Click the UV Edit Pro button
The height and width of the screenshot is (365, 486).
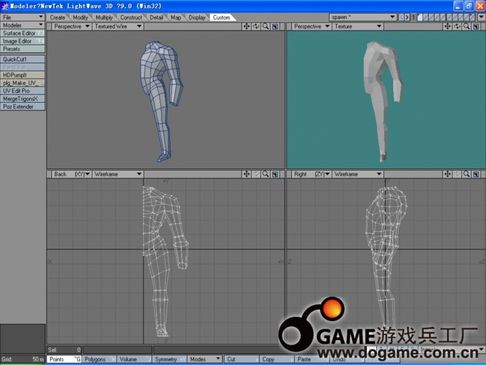click(x=22, y=91)
